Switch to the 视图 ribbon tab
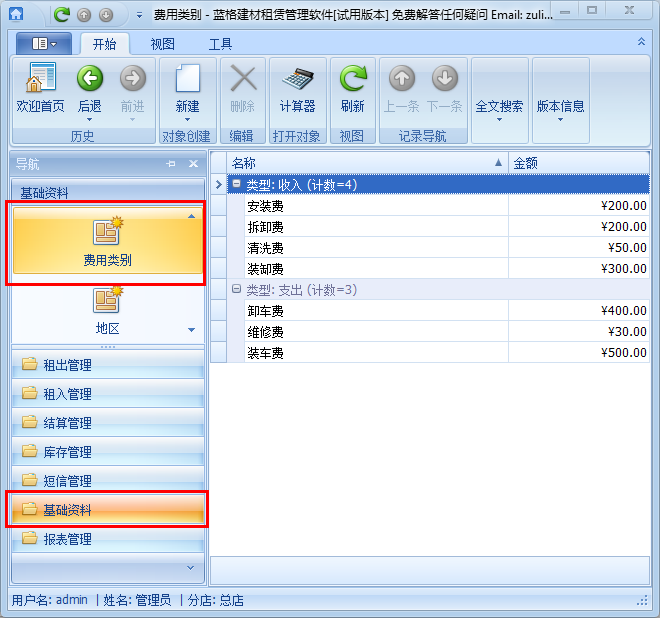Screen dimensions: 660x618 [162, 45]
